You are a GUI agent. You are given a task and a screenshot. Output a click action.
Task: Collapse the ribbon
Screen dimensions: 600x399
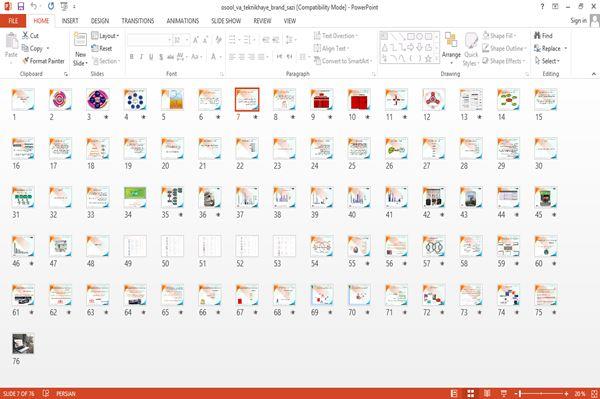point(593,74)
